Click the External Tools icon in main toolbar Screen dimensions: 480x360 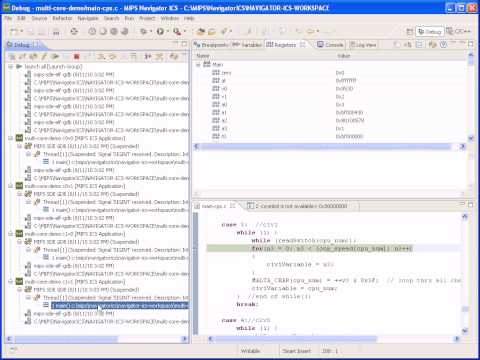[177, 32]
